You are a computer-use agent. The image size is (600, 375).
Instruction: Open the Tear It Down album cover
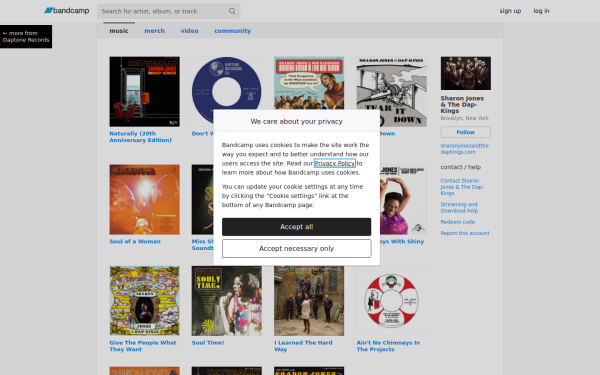point(391,91)
